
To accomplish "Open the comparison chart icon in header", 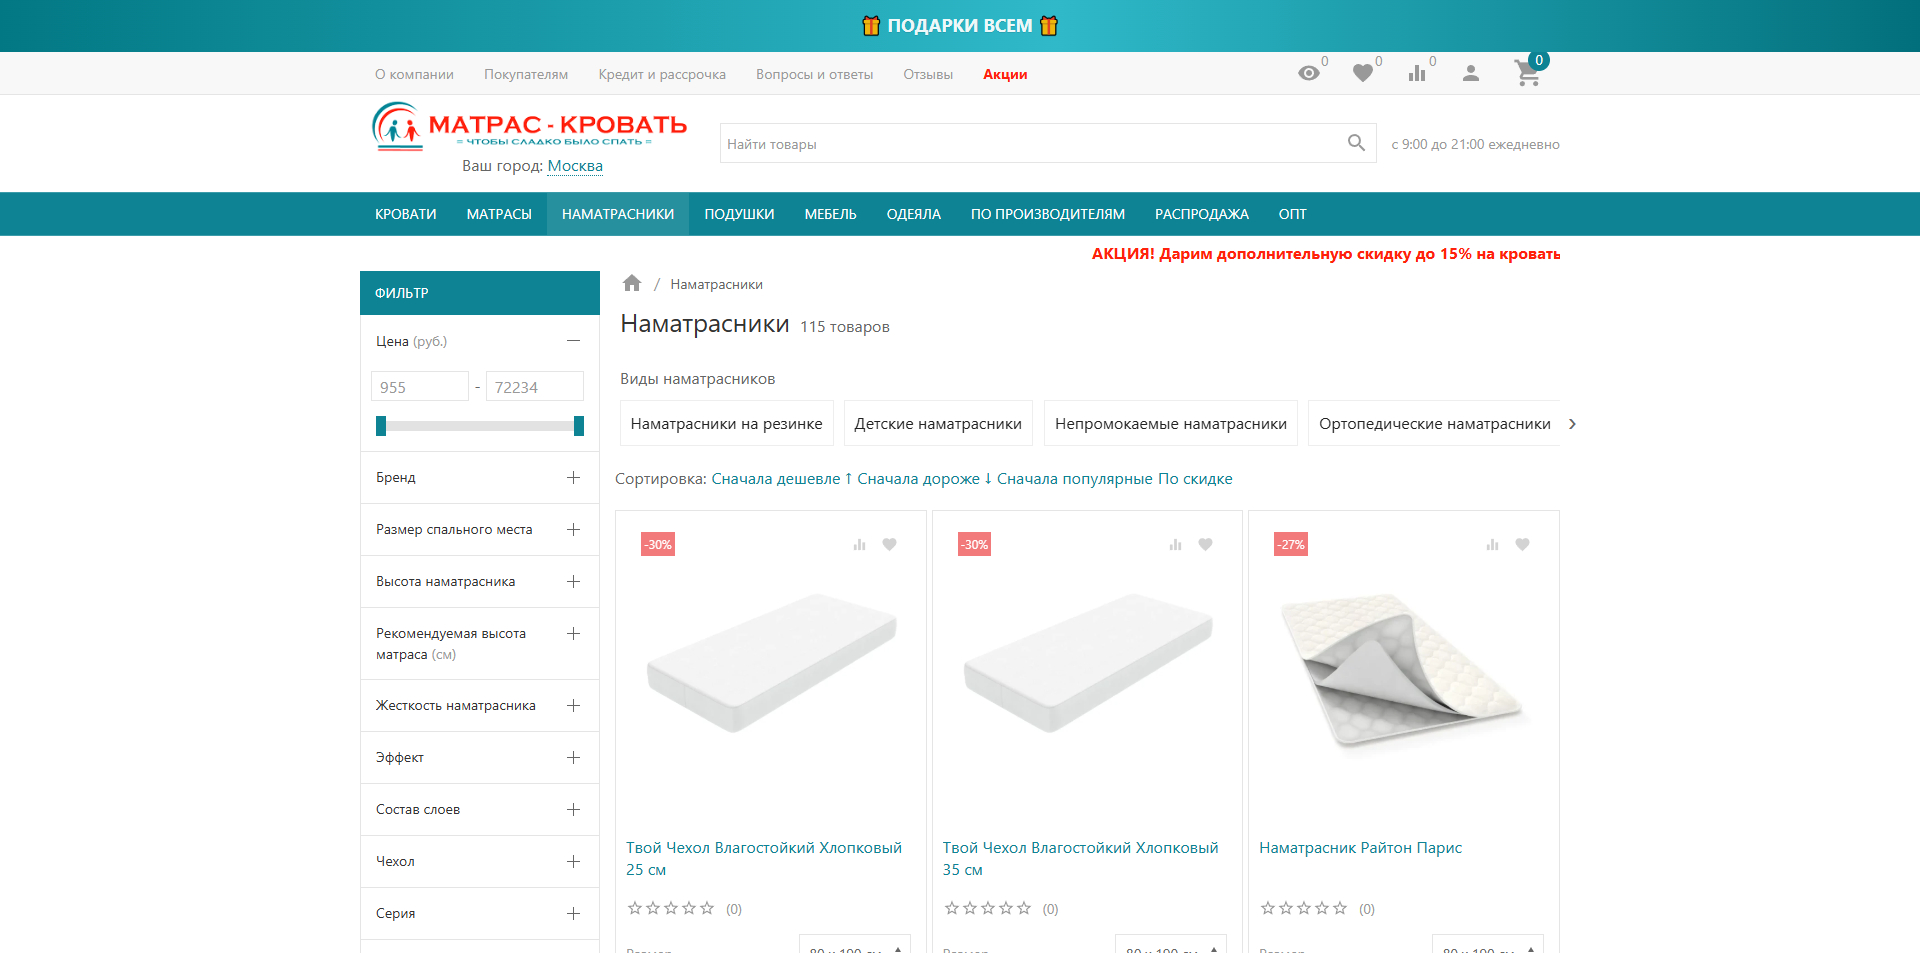I will 1417,73.
